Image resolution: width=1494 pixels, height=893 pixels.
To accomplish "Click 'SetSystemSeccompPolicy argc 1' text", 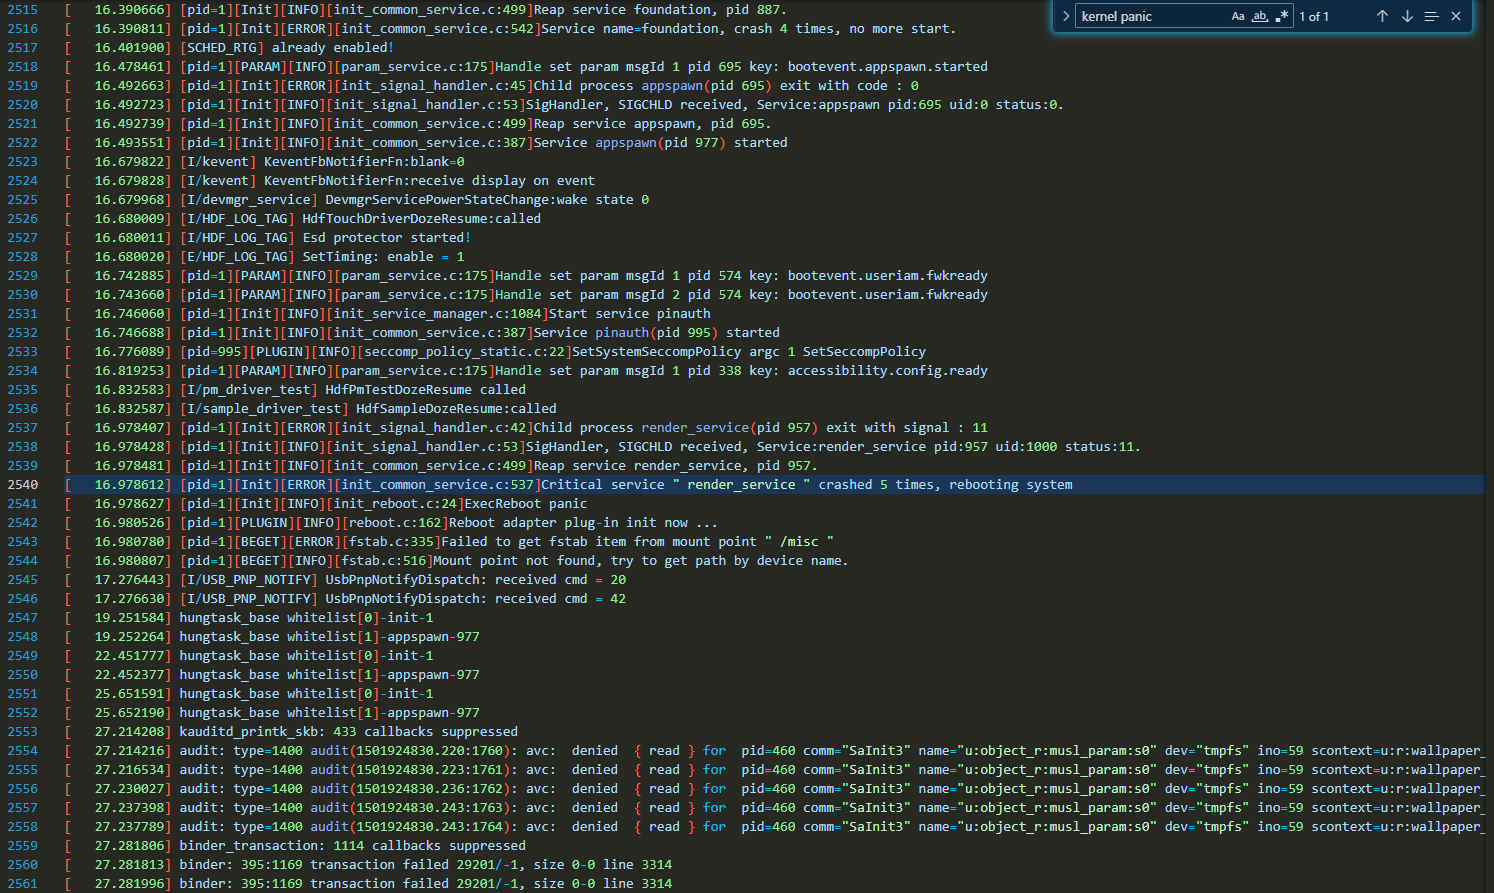I will click(683, 351).
